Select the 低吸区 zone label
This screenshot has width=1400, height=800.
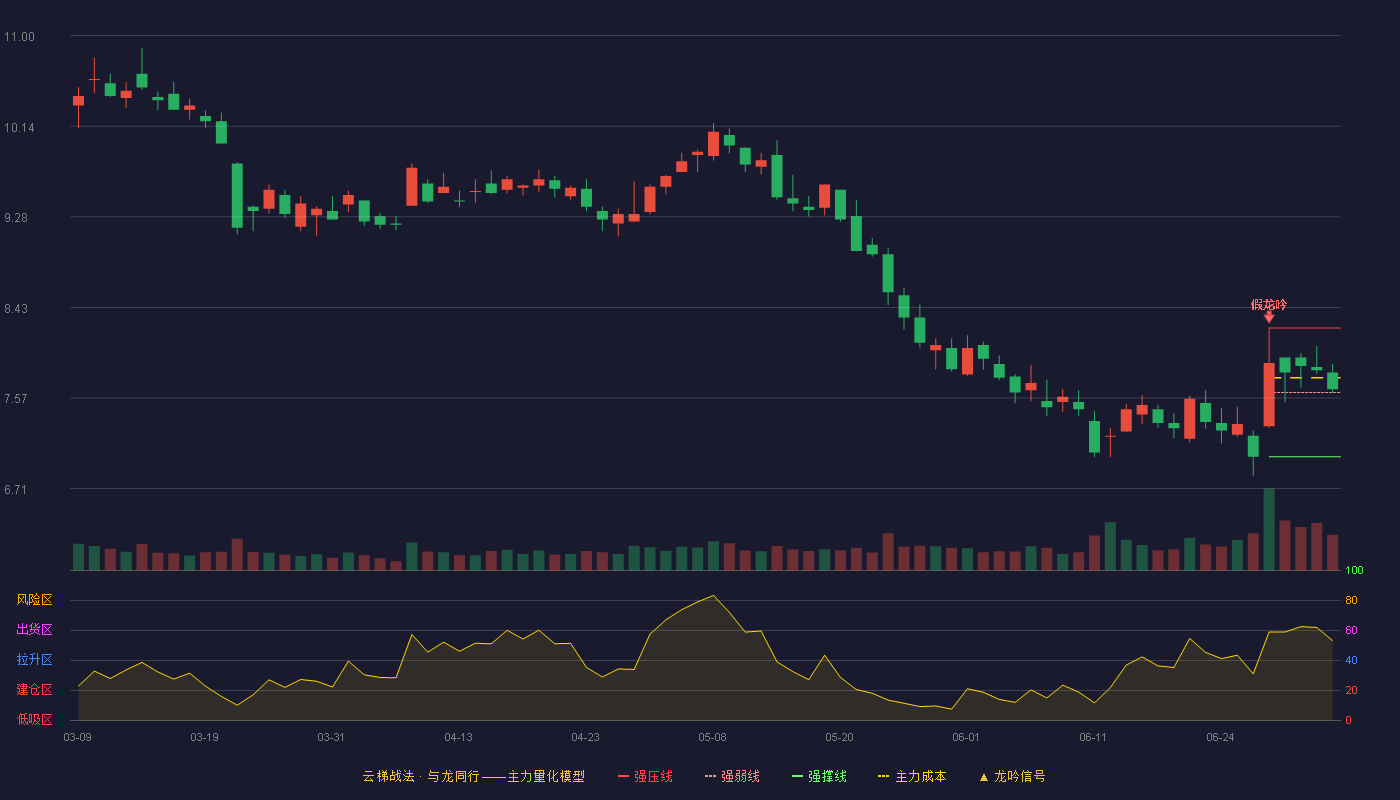[x=34, y=719]
